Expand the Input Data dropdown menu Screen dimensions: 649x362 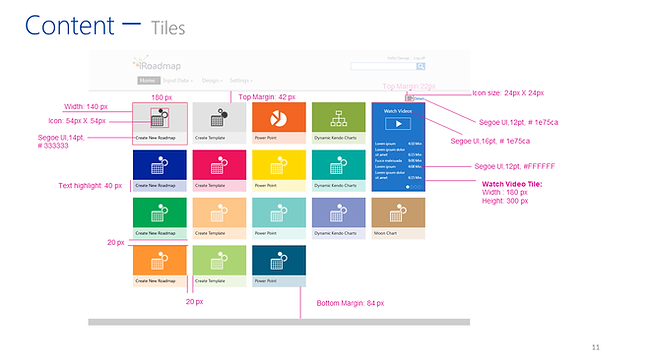pyautogui.click(x=178, y=80)
